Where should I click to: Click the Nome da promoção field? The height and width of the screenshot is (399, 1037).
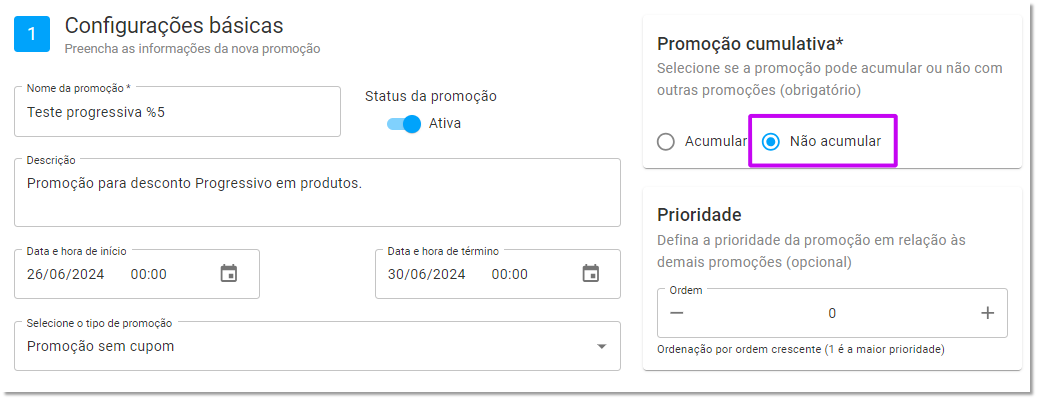[x=177, y=112]
